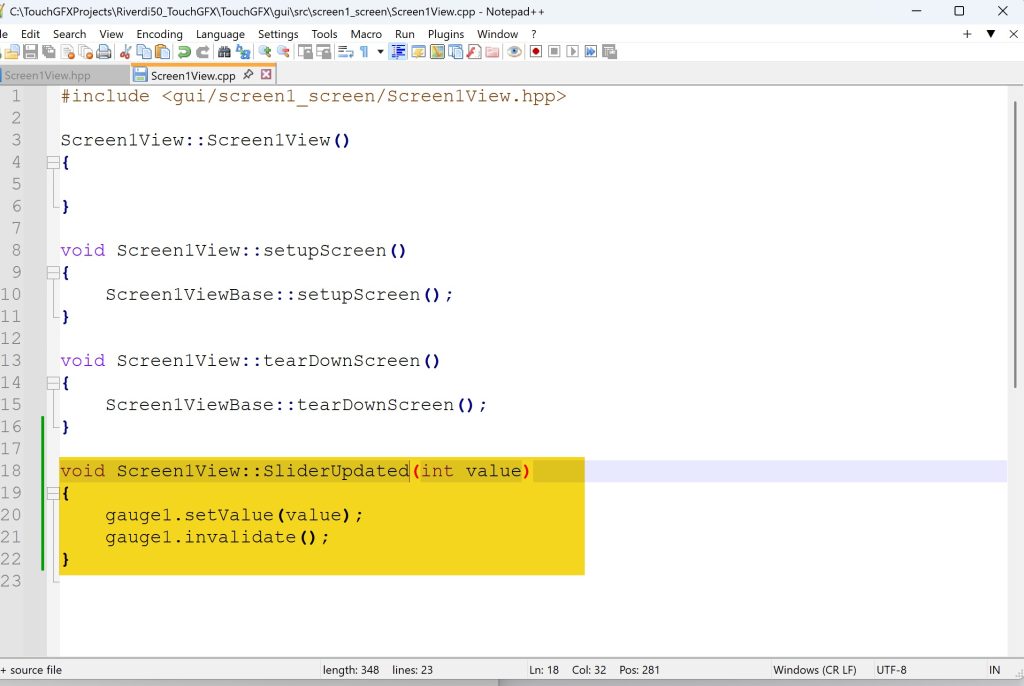Toggle the Indent Guide toolbar button
The width and height of the screenshot is (1024, 686).
(398, 51)
